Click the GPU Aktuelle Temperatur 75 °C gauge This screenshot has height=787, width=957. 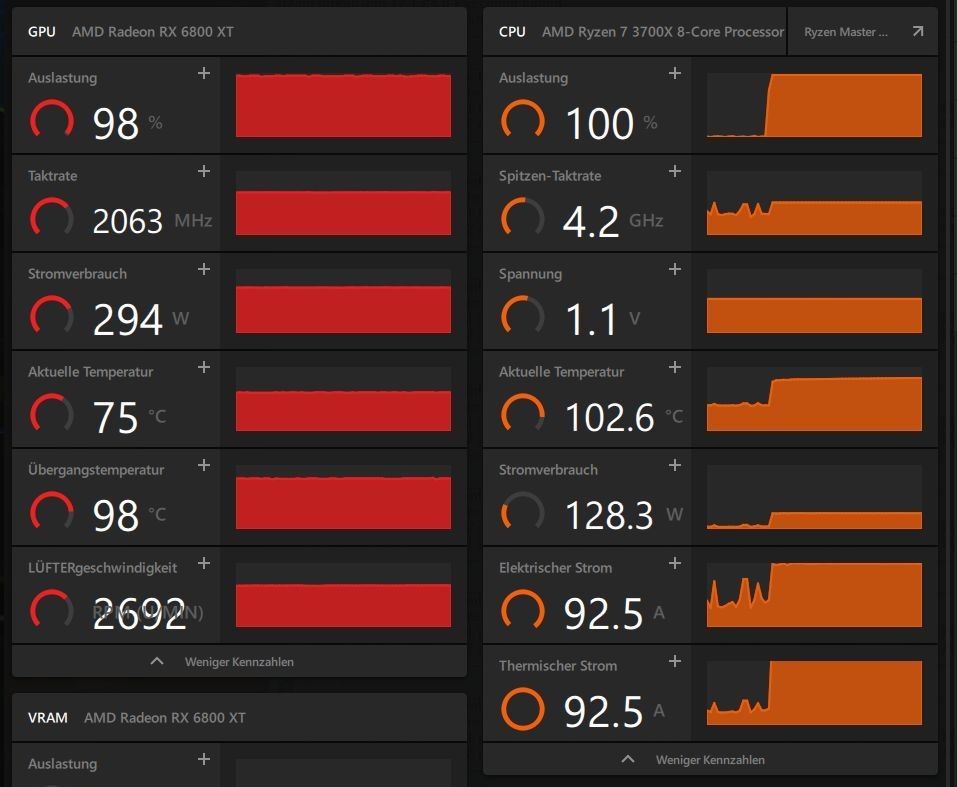(x=51, y=415)
